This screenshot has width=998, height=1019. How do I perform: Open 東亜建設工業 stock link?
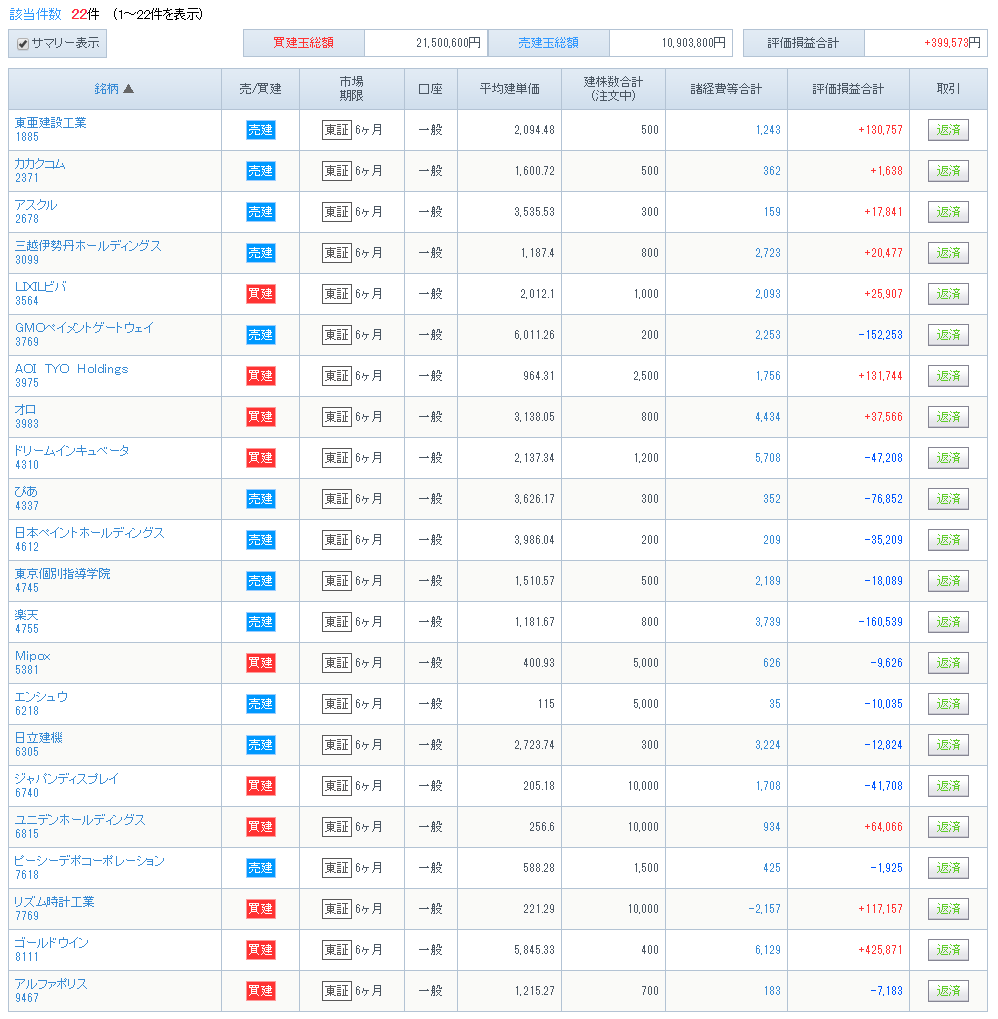[x=50, y=123]
